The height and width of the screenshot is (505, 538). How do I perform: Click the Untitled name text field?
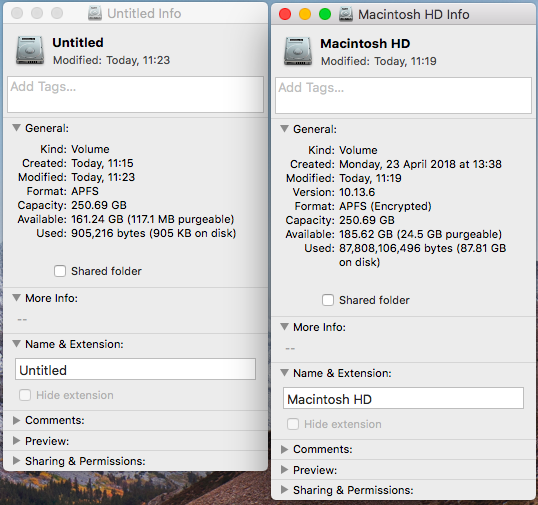tap(135, 369)
